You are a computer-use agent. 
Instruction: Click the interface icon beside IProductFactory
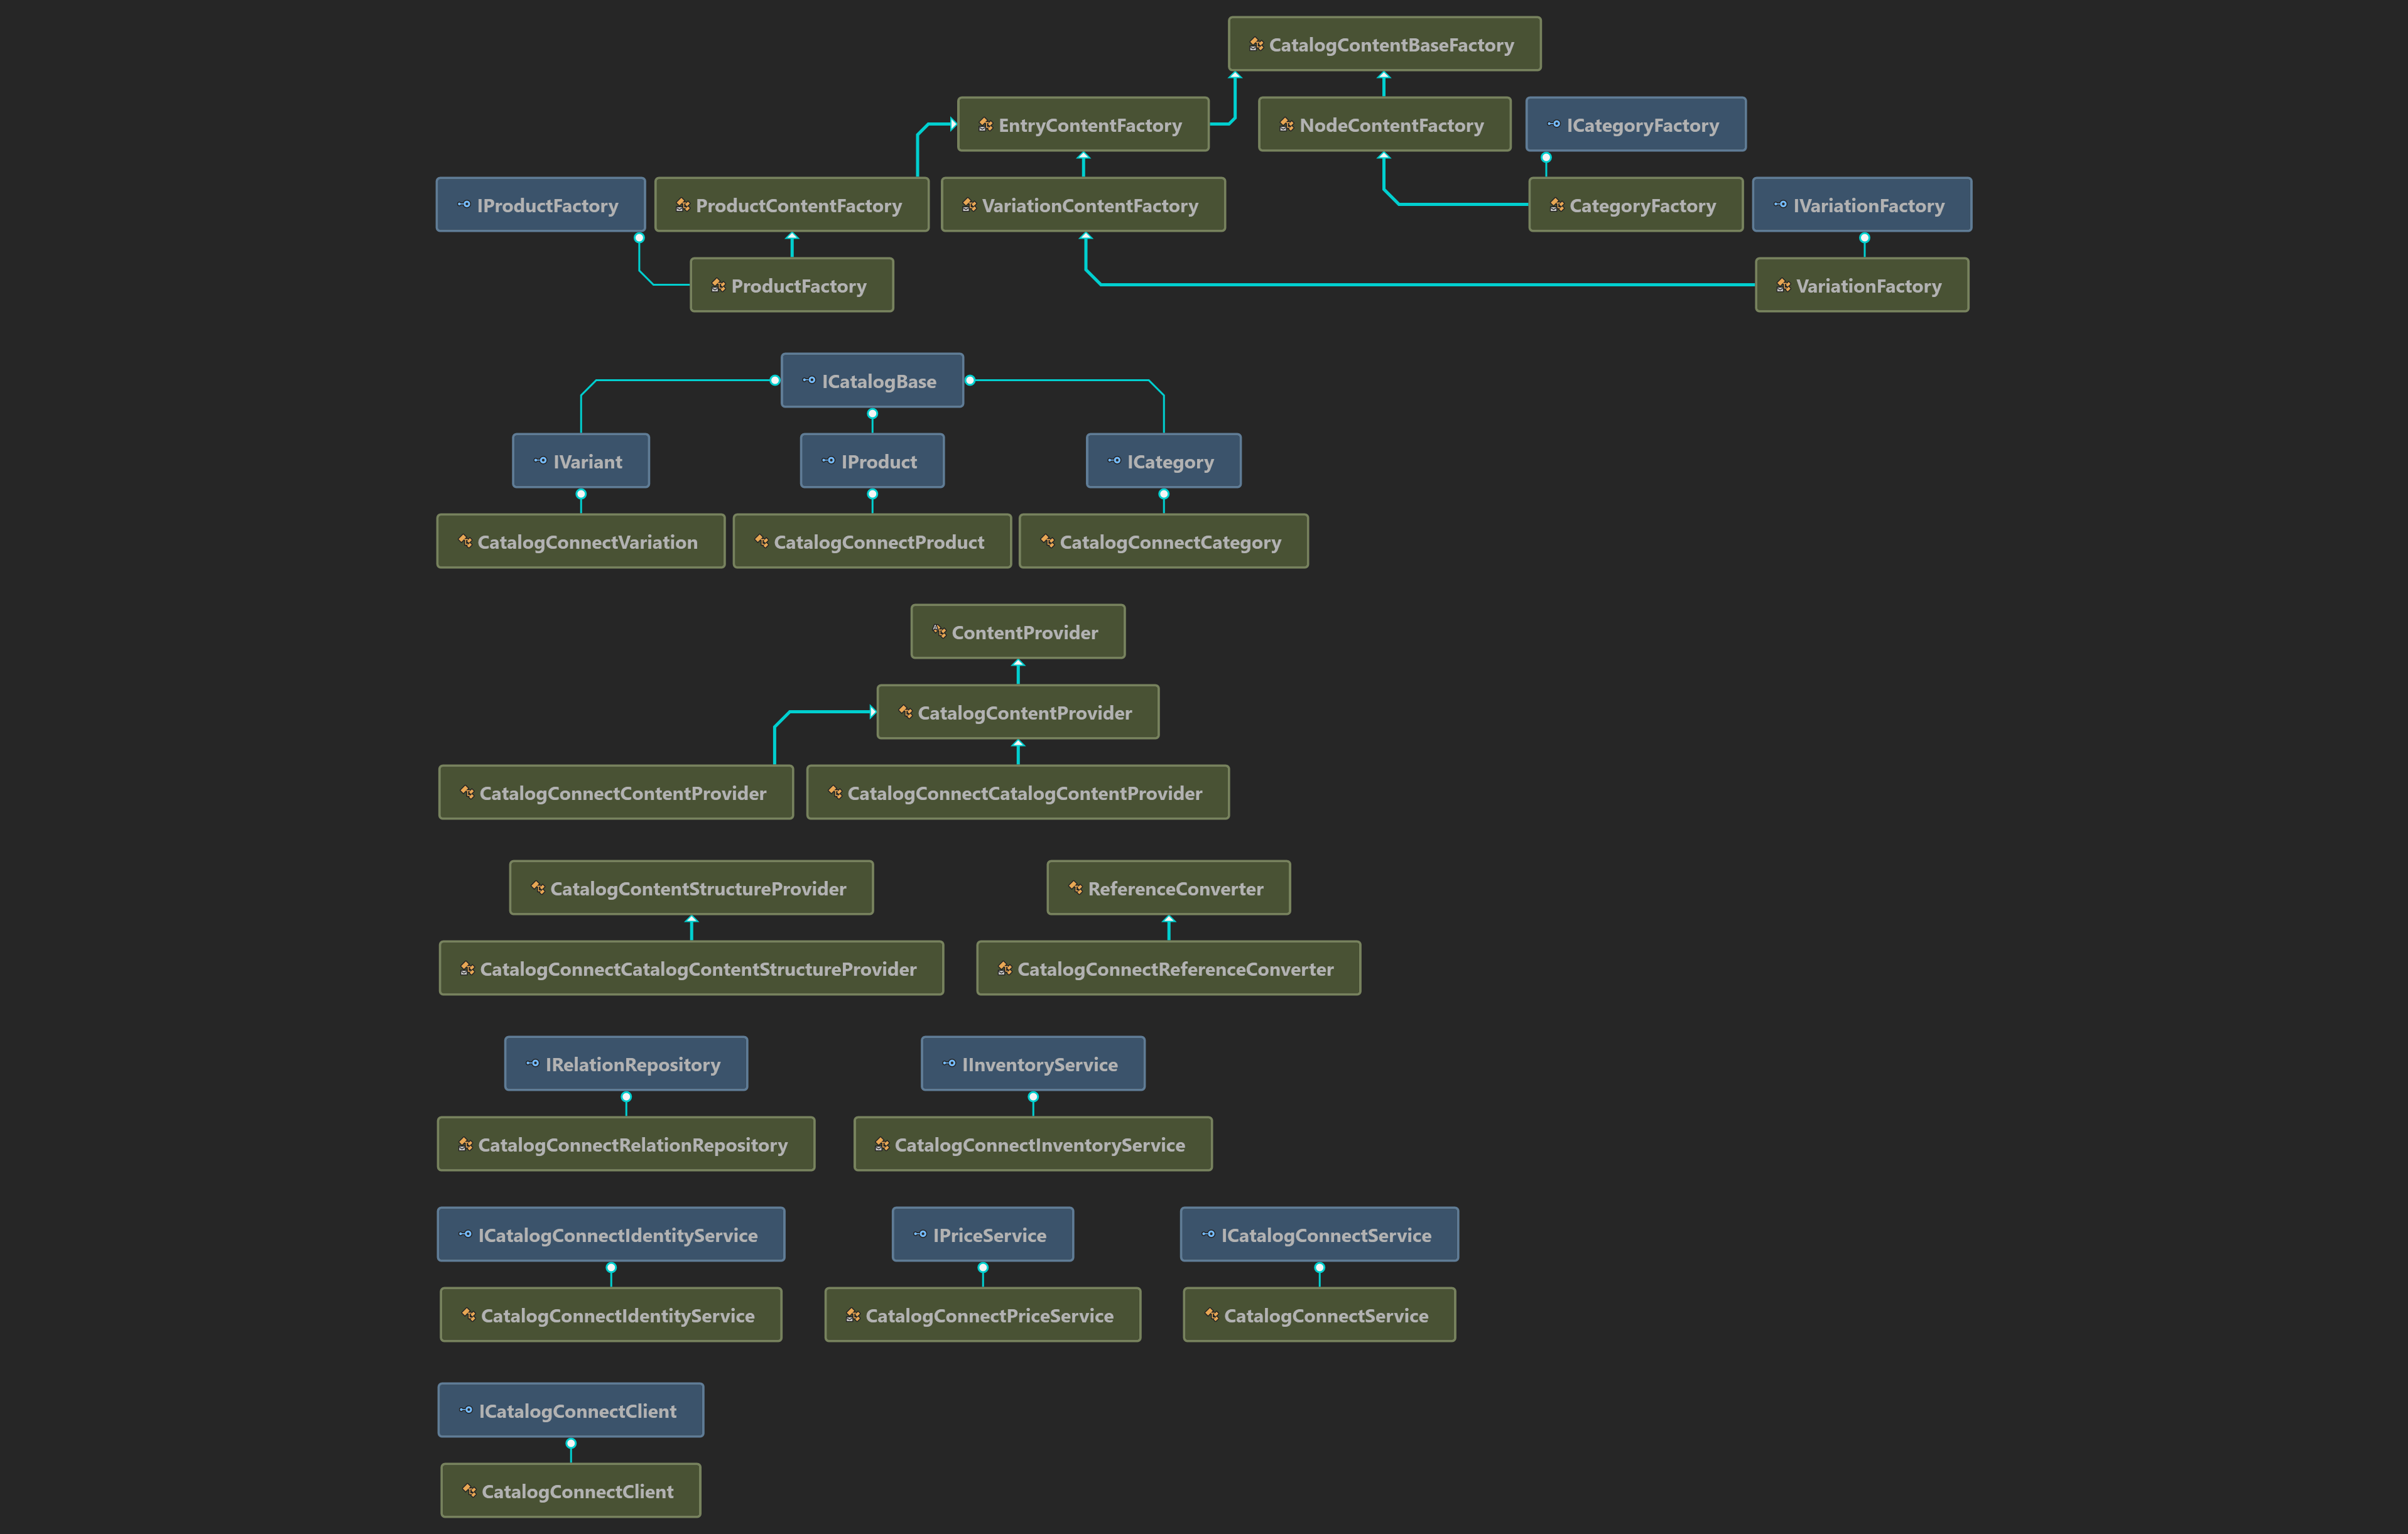[x=464, y=204]
